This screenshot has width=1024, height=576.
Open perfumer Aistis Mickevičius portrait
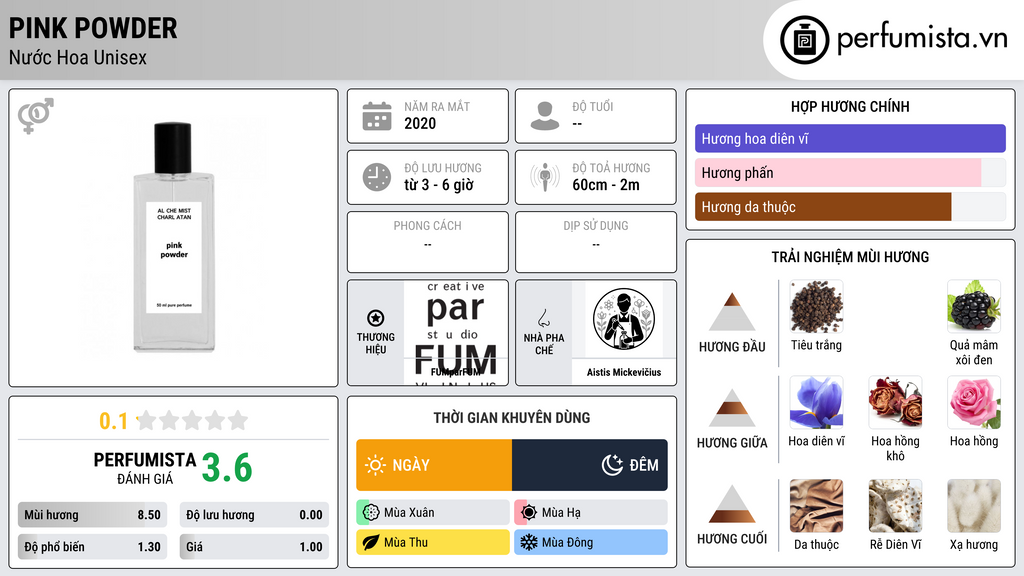click(x=624, y=319)
